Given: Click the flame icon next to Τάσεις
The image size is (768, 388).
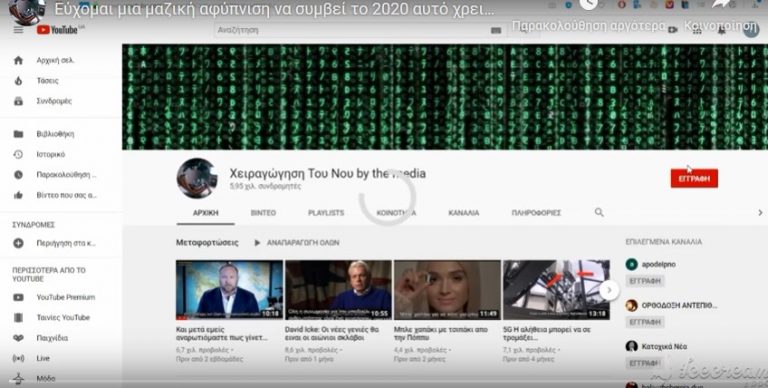Looking at the screenshot, I should (x=18, y=81).
